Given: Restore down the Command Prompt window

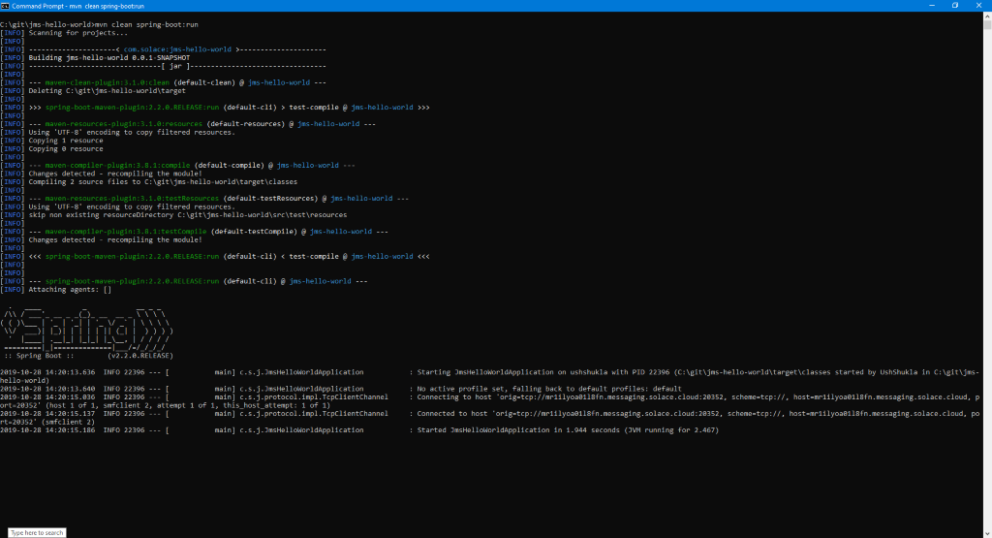Looking at the screenshot, I should point(954,5).
